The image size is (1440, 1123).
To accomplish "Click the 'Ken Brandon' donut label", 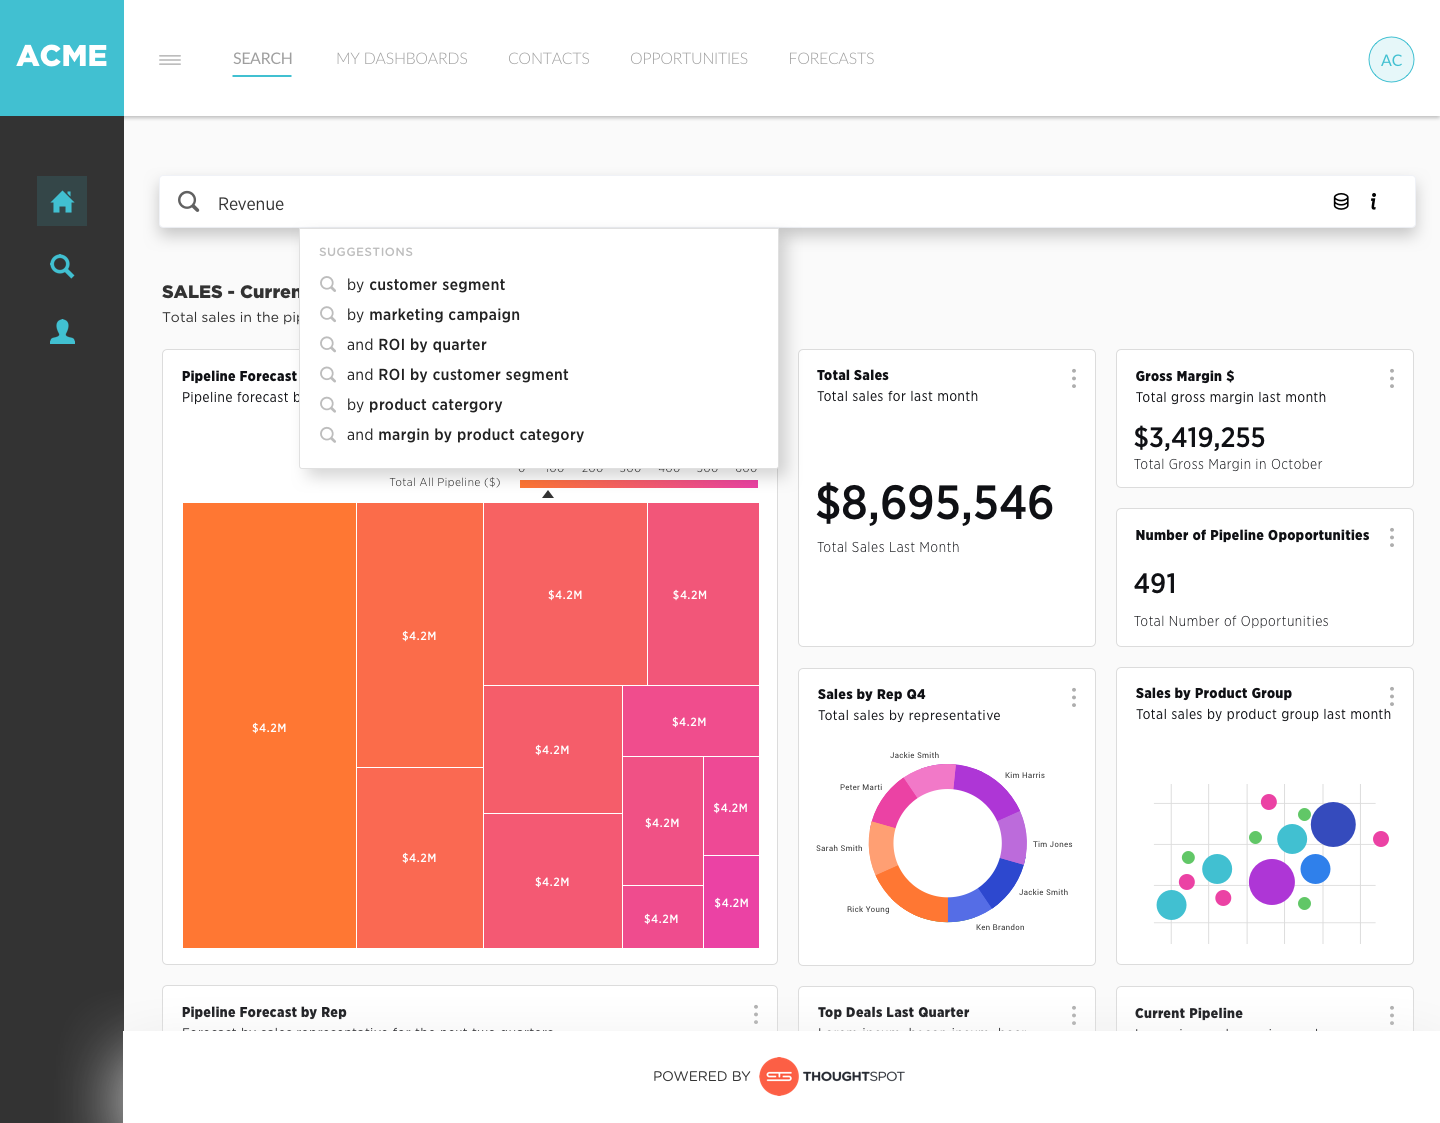I will tap(1000, 927).
